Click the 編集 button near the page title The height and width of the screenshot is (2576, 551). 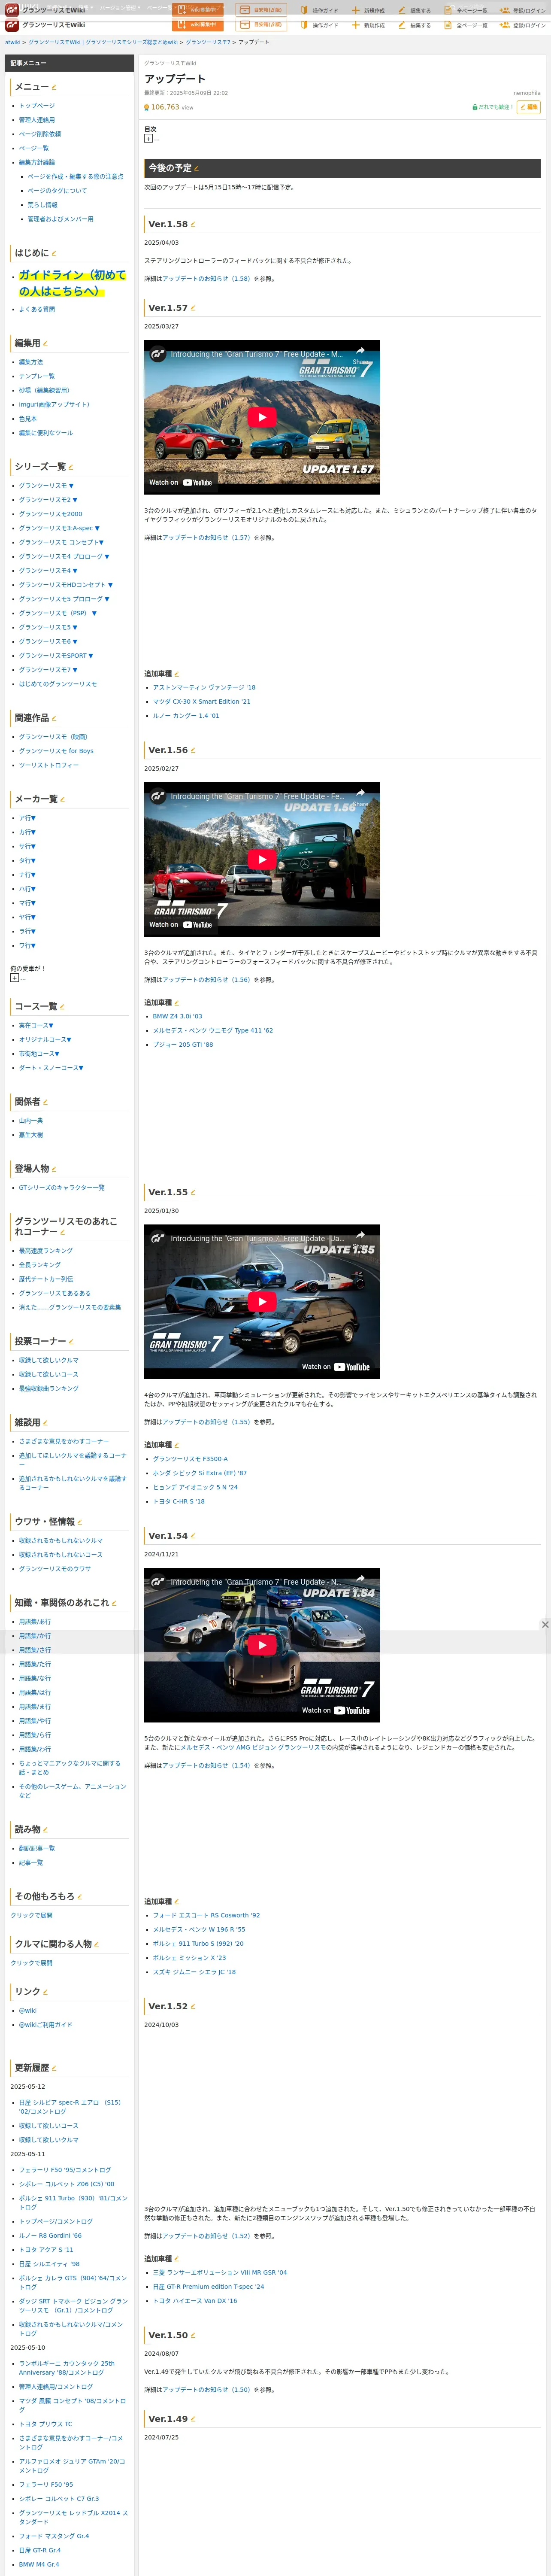click(529, 107)
